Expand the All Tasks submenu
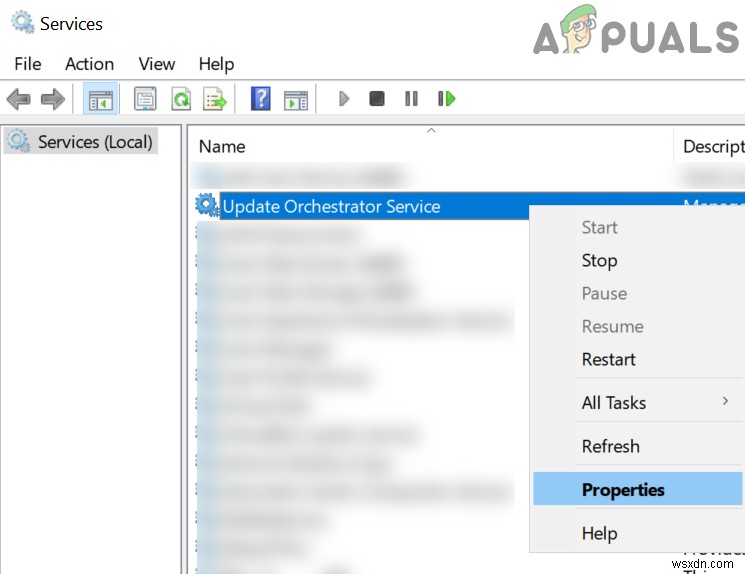Image resolution: width=745 pixels, height=574 pixels. 637,402
